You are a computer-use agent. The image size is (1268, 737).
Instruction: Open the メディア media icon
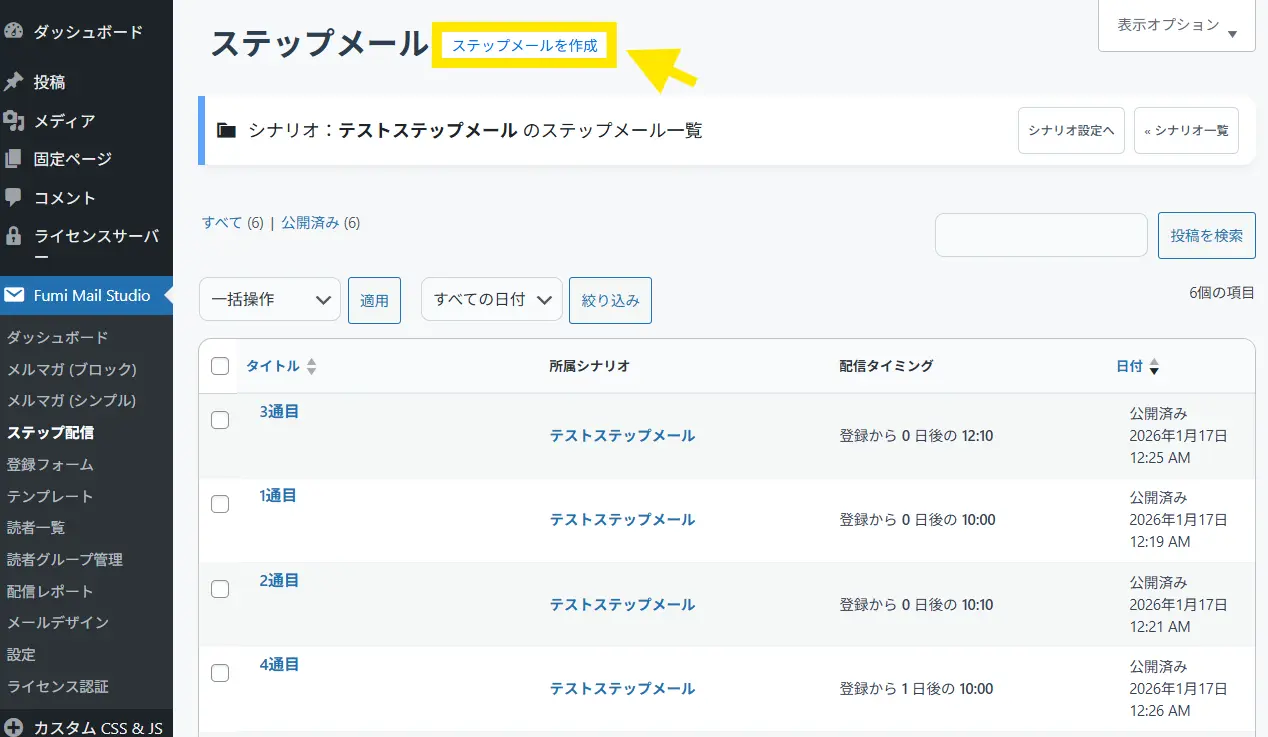click(x=14, y=121)
